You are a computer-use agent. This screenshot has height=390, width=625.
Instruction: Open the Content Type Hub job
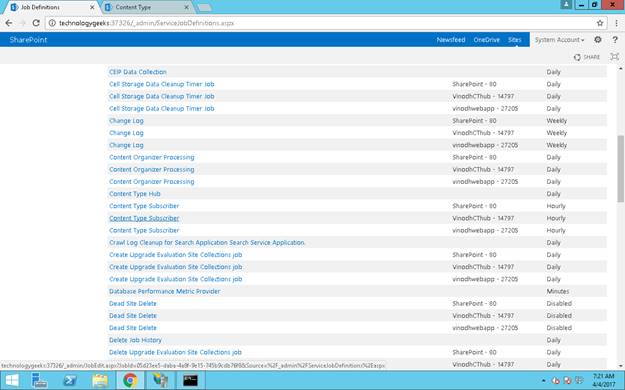tap(135, 194)
